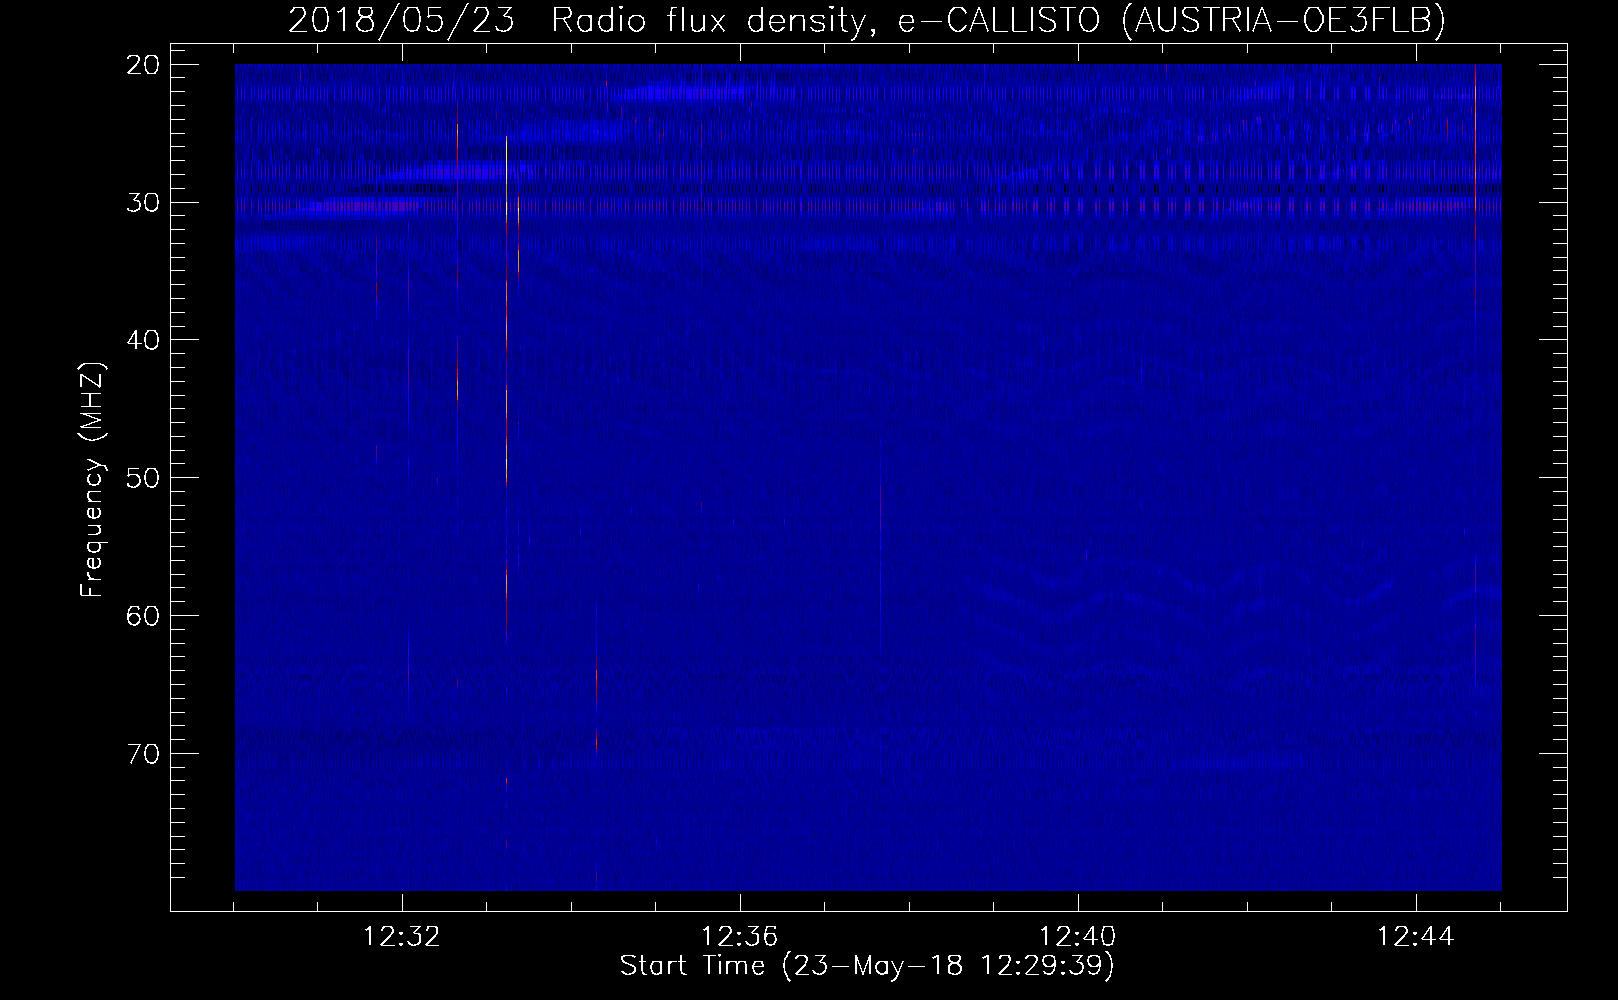Click the 40 MHz frequency tick label

[144, 340]
